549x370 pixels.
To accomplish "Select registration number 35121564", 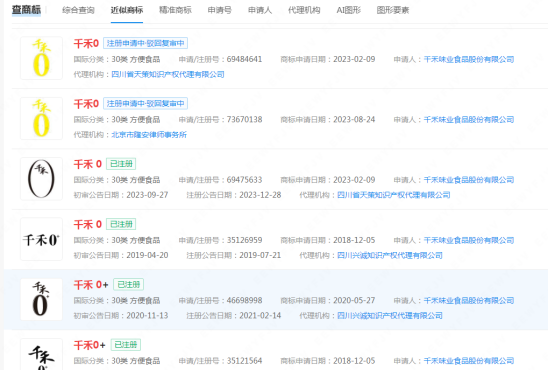I will pos(244,361).
